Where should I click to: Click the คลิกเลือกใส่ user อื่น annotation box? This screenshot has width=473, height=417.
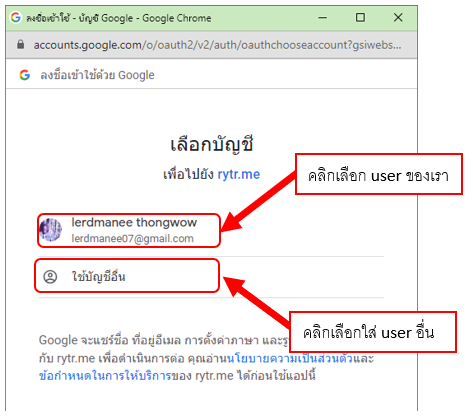[x=373, y=332]
